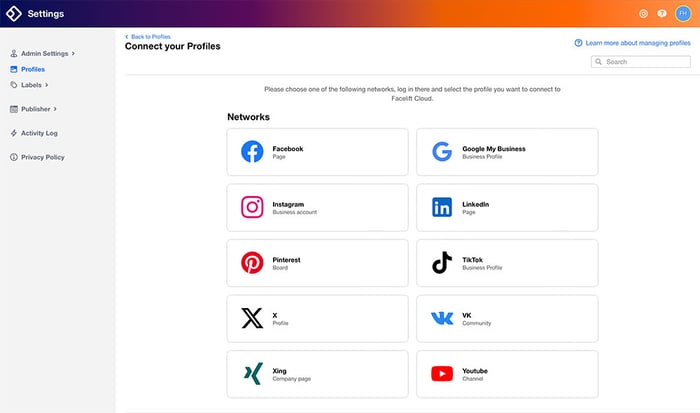Click the help circle beside Learn more
The width and height of the screenshot is (700, 413).
point(578,43)
